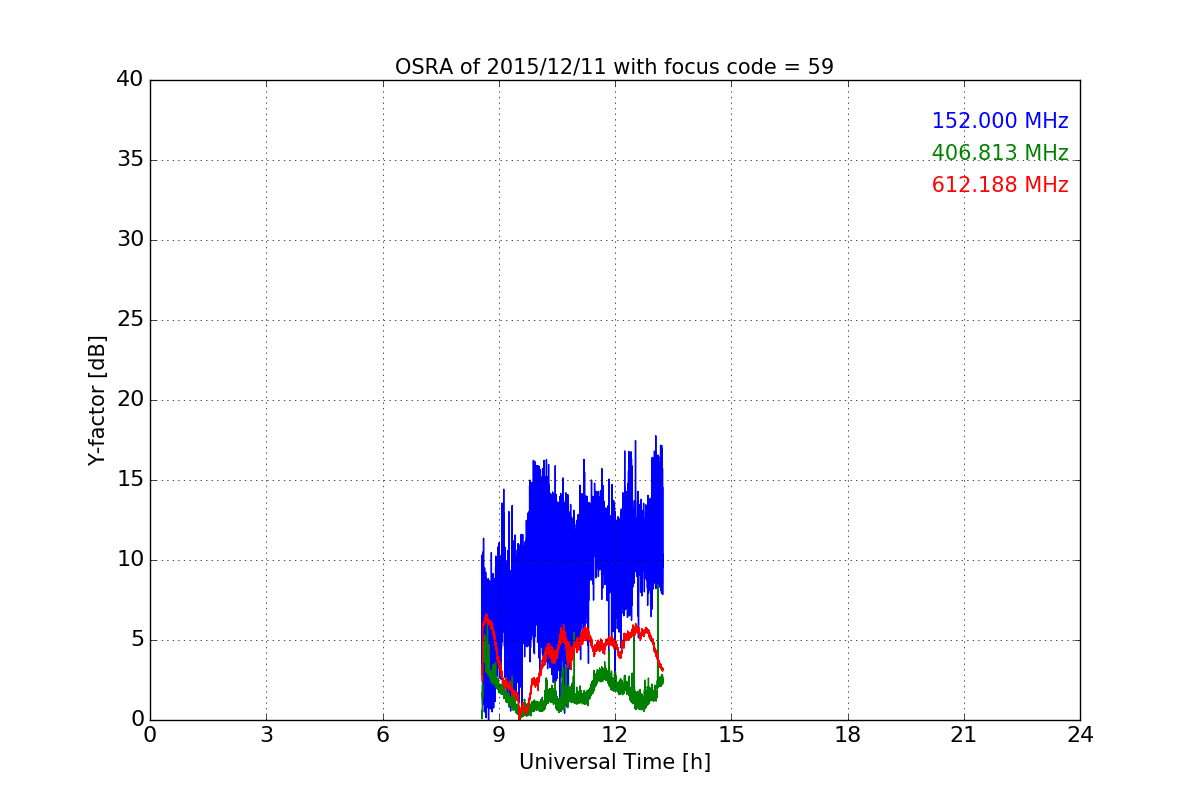Viewport: 1200px width, 800px height.
Task: Click x-axis tick label '21'
Action: 964,735
